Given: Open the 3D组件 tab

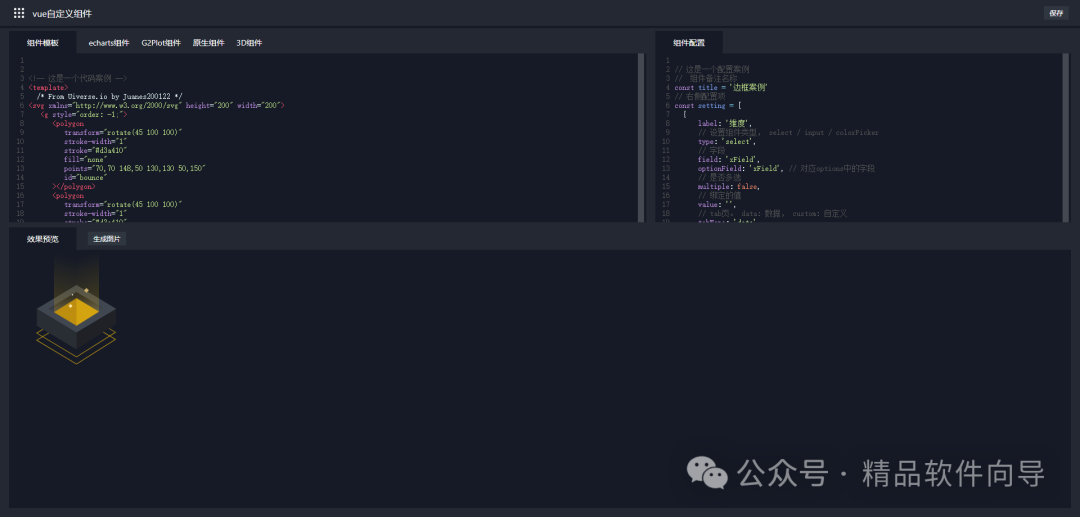Looking at the screenshot, I should 249,43.
